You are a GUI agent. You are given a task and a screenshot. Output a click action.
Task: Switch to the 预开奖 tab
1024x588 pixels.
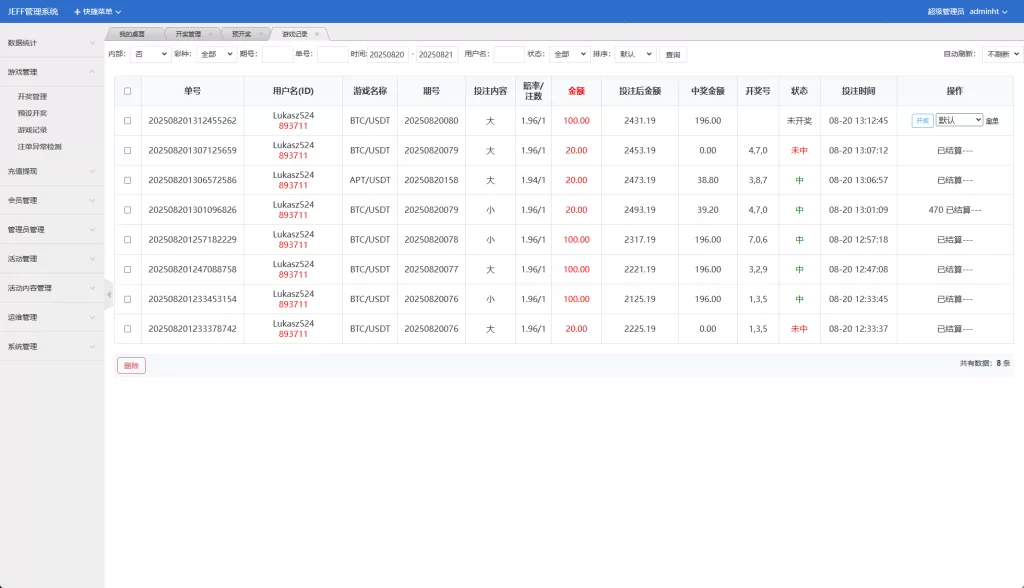[x=241, y=34]
